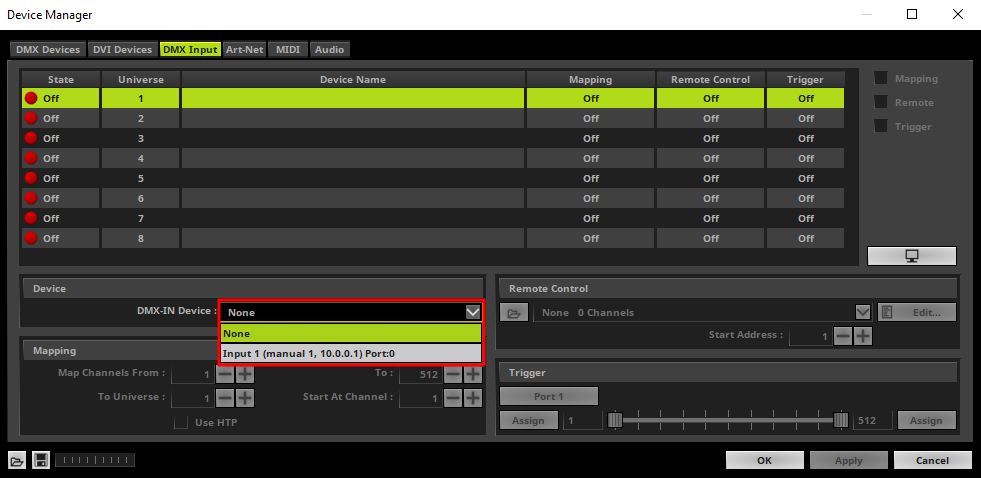
Task: Click Trigger Off cell for universe 8
Action: tap(806, 238)
